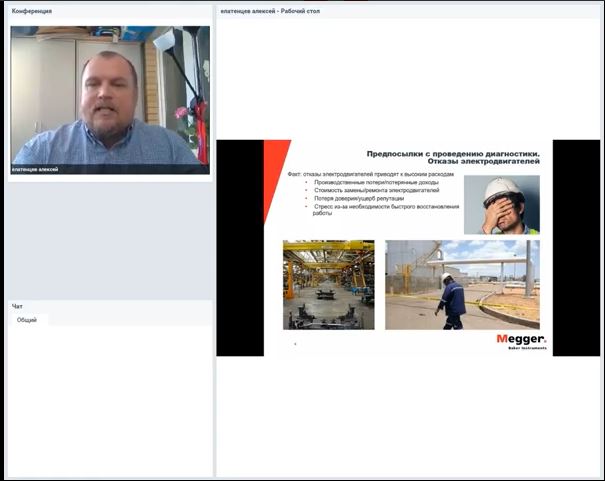Viewport: 605px width, 481px height.
Task: Click the Стресс из-за необходимости bullet point
Action: click(385, 206)
